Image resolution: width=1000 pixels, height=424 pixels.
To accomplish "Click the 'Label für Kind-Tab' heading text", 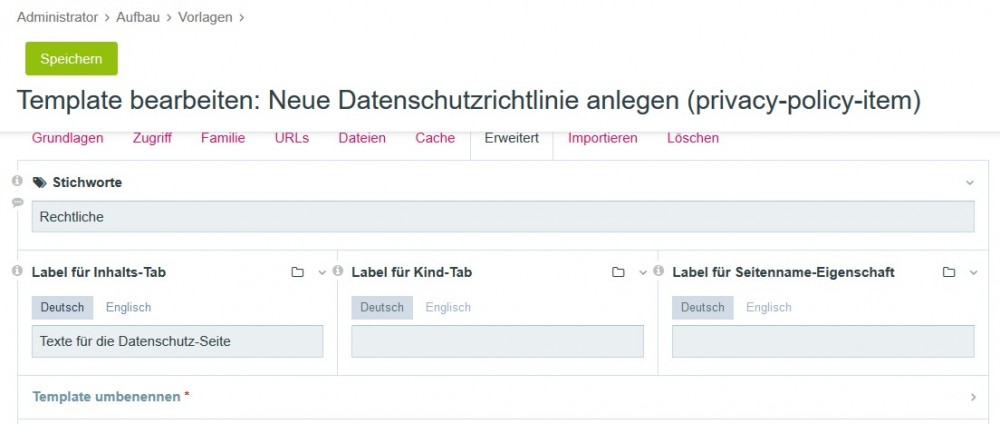I will [x=411, y=272].
